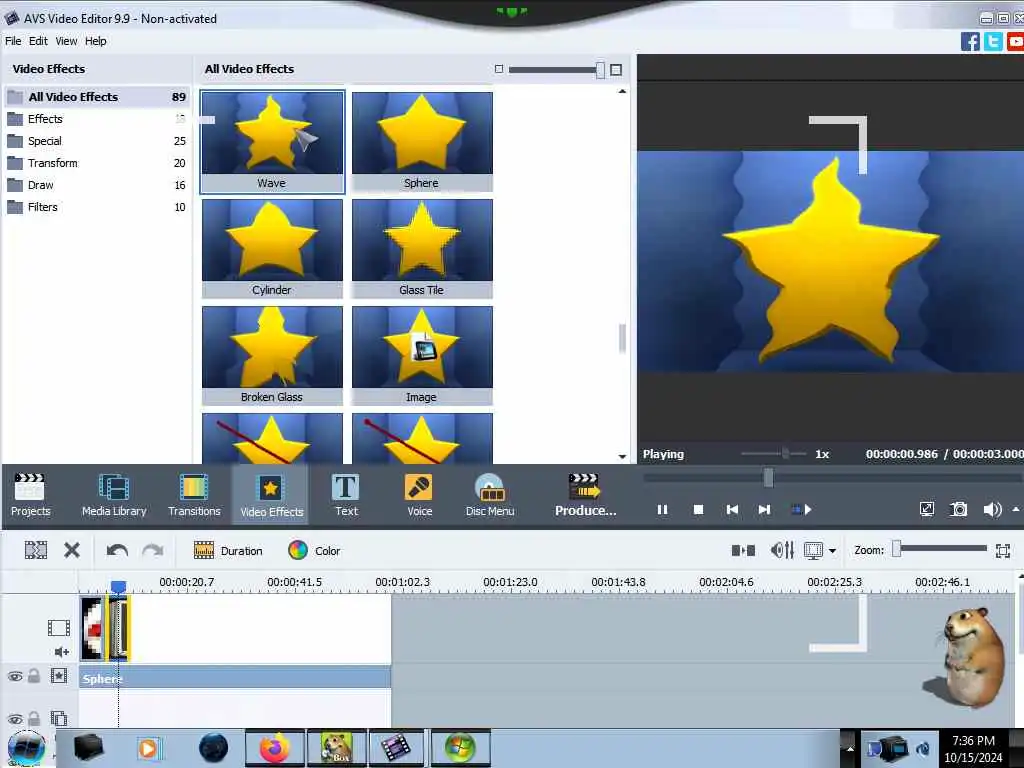
Task: Open the audio mixer icon
Action: (x=782, y=551)
